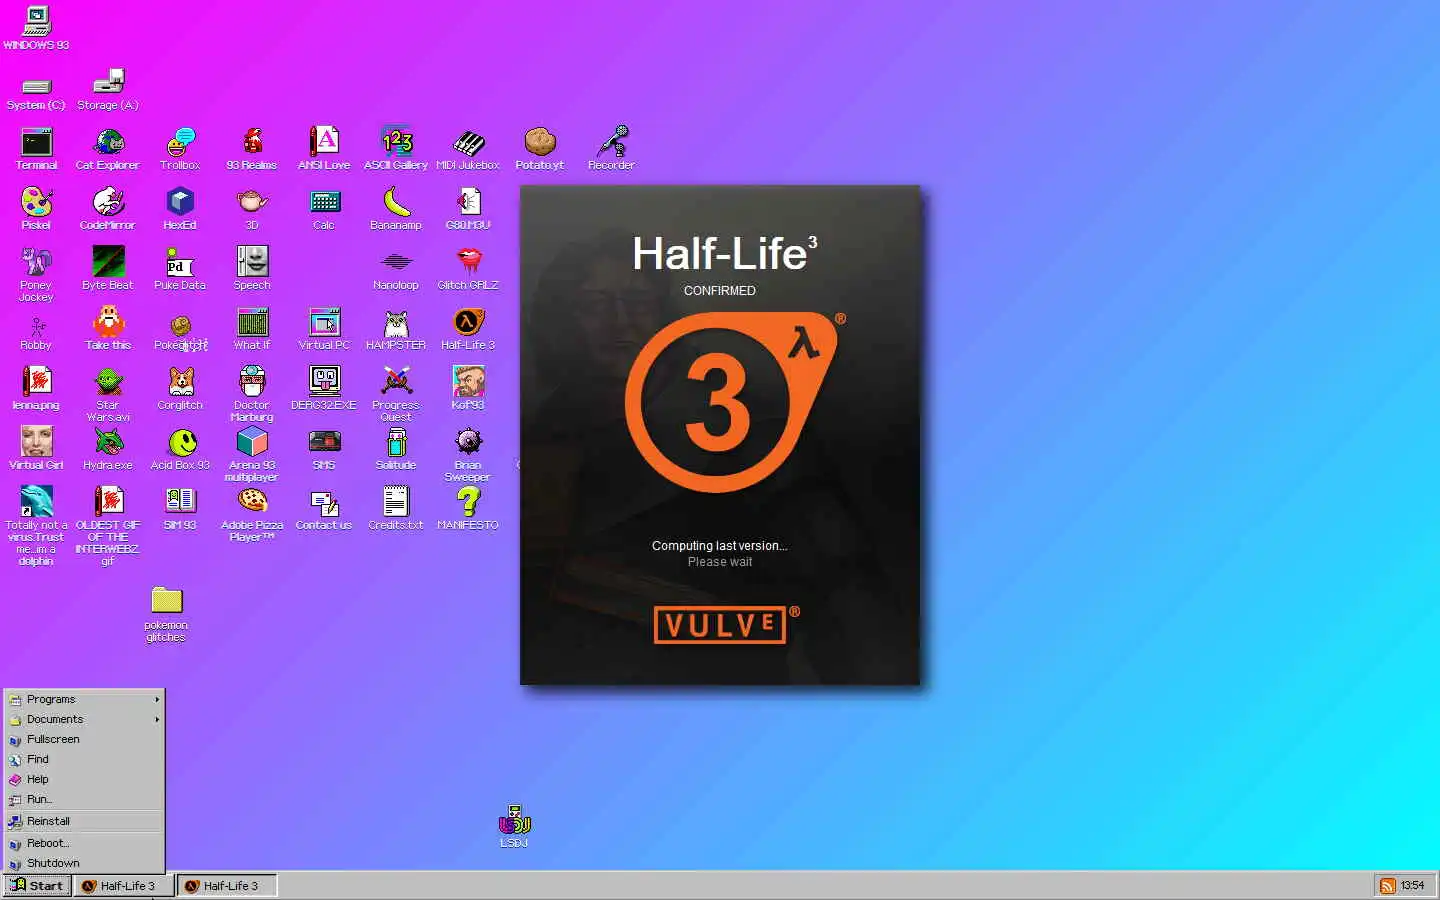Click the orange Half-Life 3 lambda logo
This screenshot has width=1440, height=900.
coord(735,402)
